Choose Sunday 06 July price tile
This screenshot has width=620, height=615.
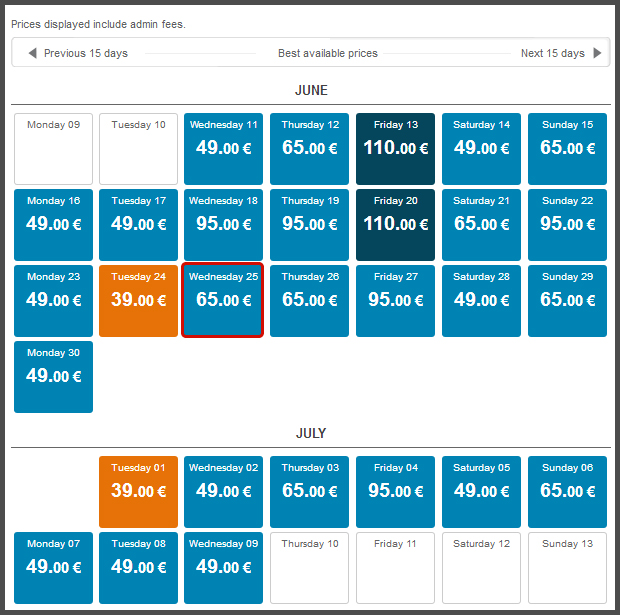point(567,492)
